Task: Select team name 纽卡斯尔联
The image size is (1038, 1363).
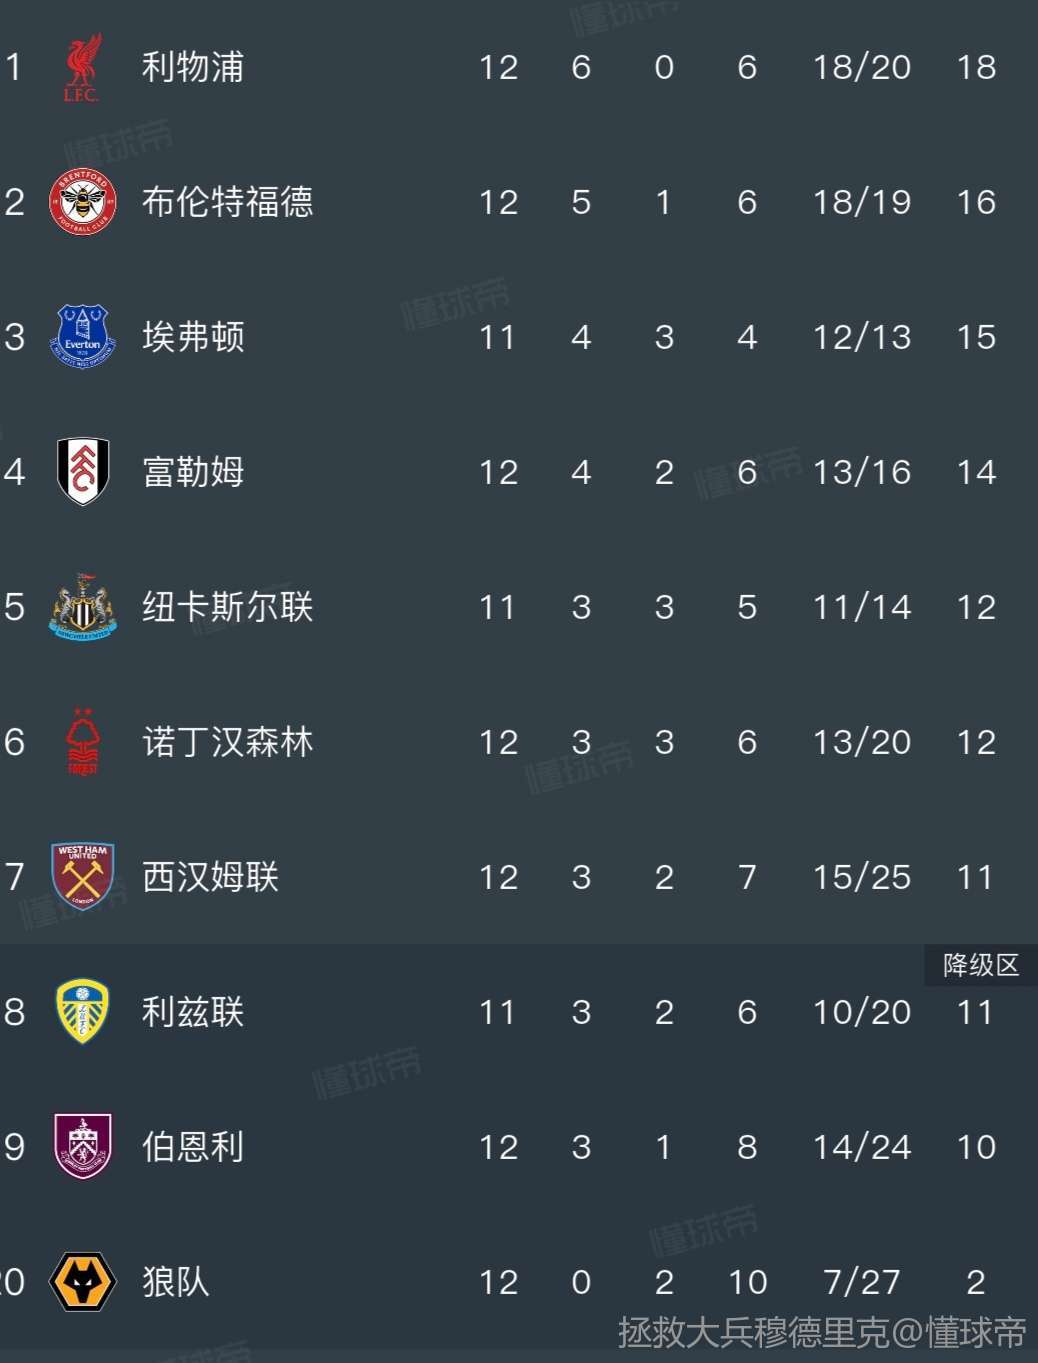Action: click(227, 607)
